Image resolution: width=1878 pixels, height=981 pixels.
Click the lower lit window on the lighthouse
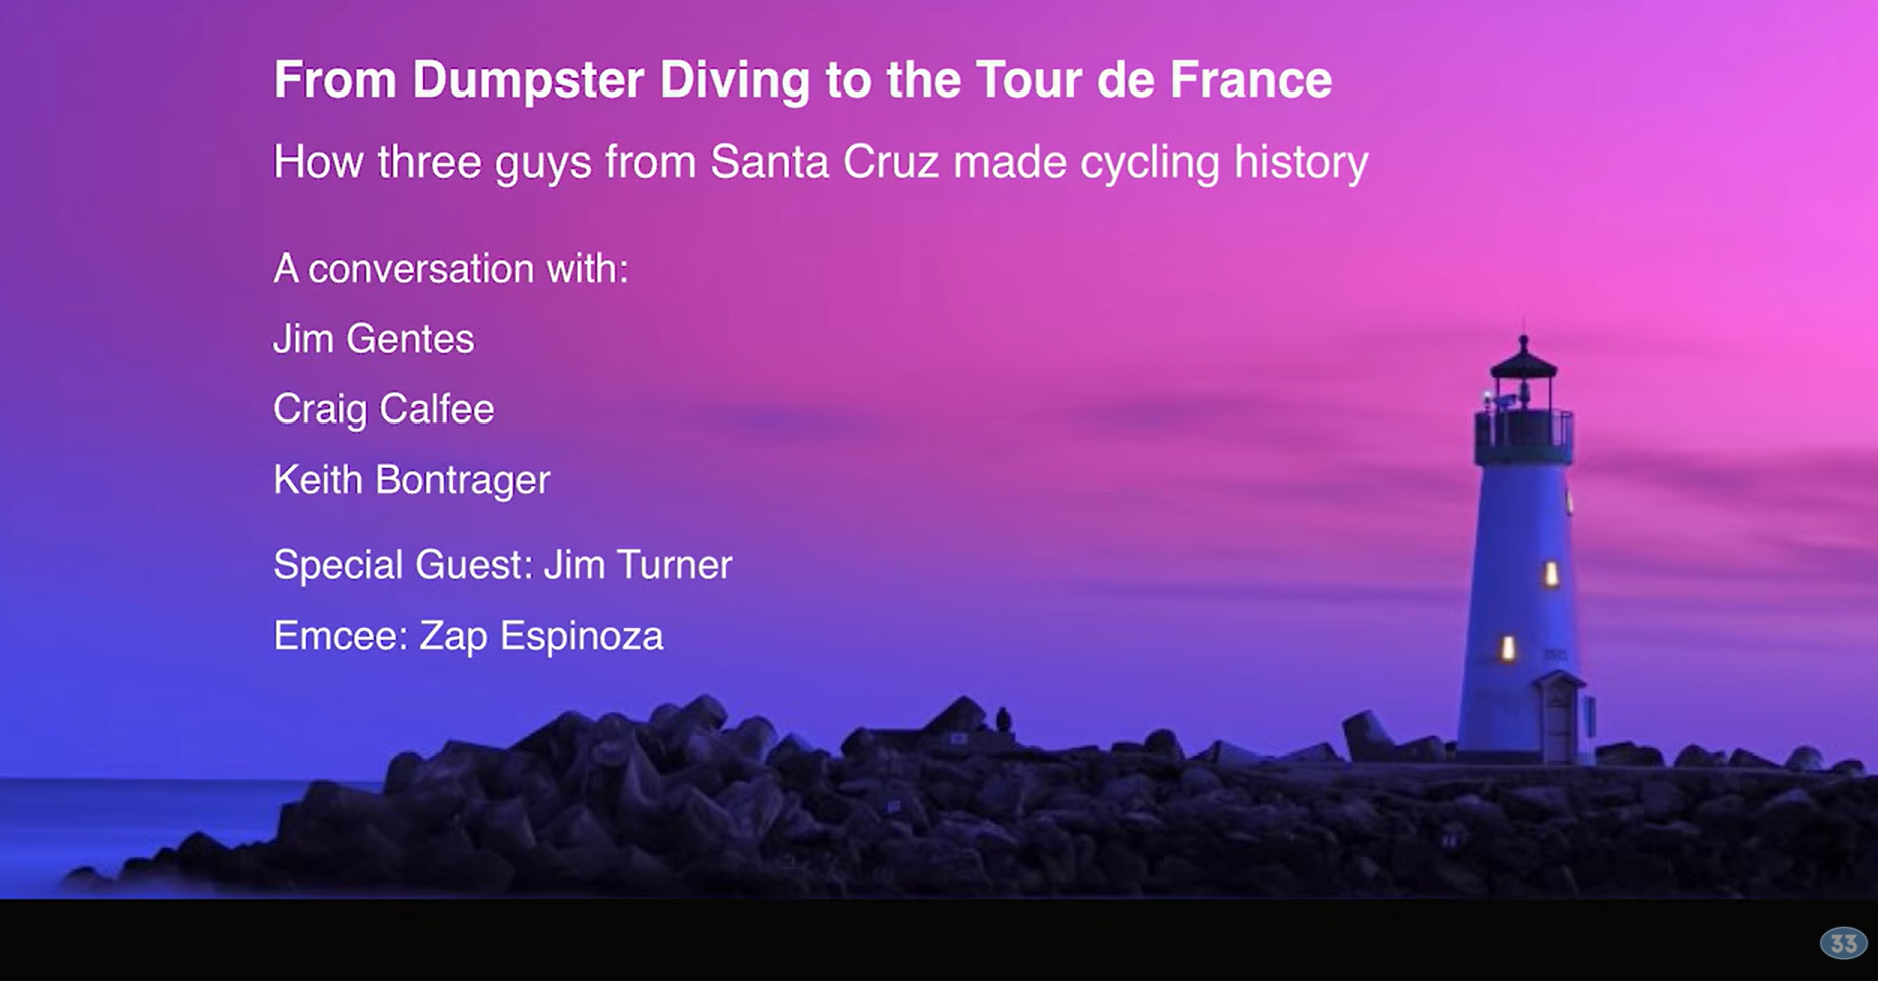coord(1507,648)
